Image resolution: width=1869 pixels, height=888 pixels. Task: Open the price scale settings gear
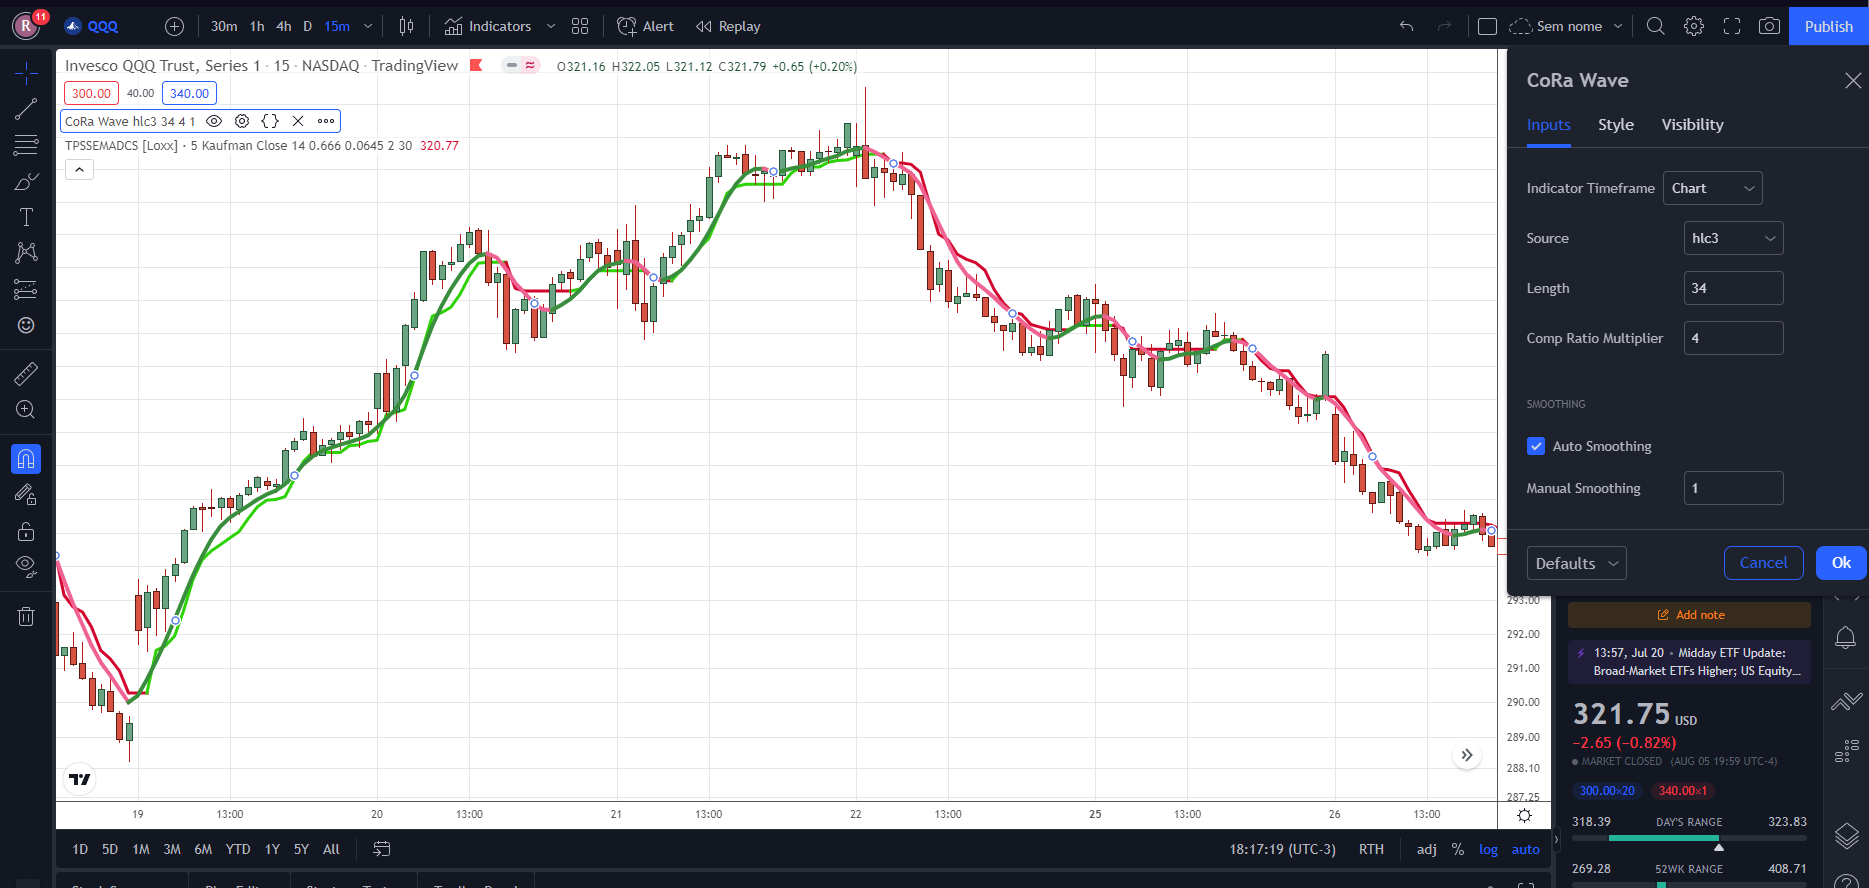pos(1524,815)
